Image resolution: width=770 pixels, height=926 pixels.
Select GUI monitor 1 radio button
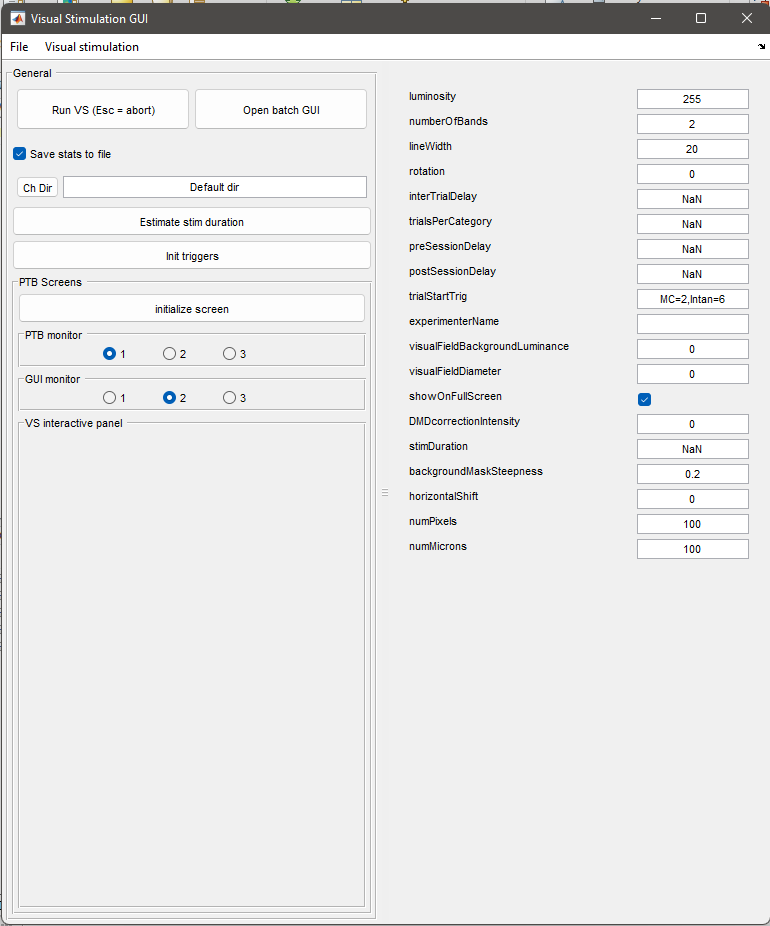pos(109,397)
